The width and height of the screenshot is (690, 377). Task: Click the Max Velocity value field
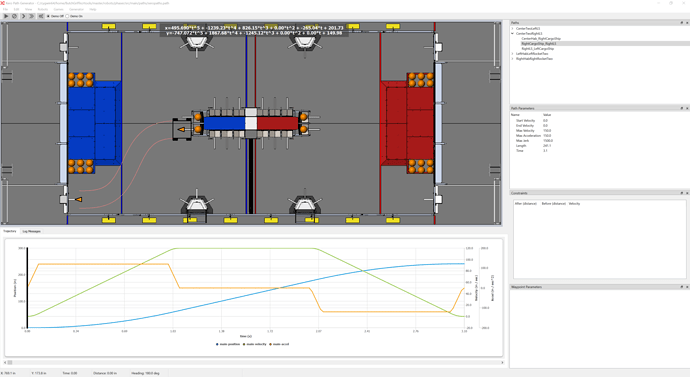[547, 131]
